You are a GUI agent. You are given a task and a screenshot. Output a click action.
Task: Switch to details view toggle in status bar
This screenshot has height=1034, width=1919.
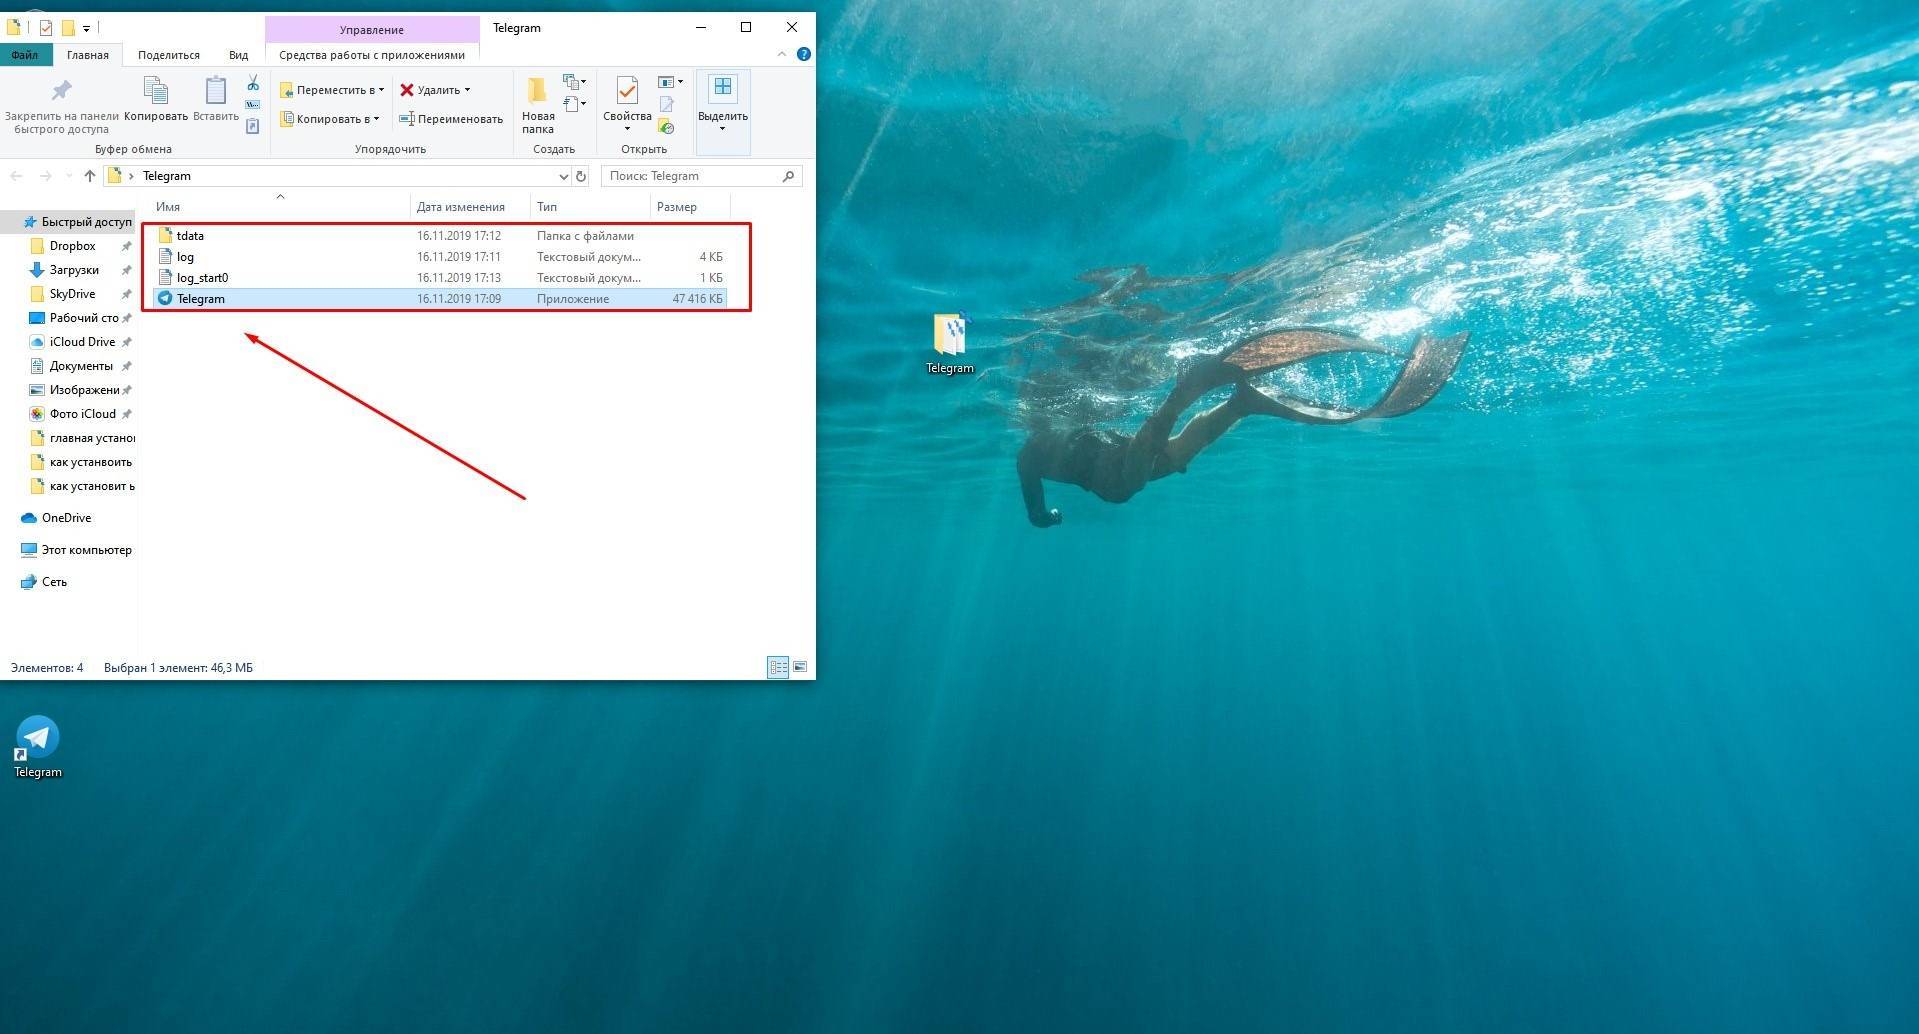point(778,667)
